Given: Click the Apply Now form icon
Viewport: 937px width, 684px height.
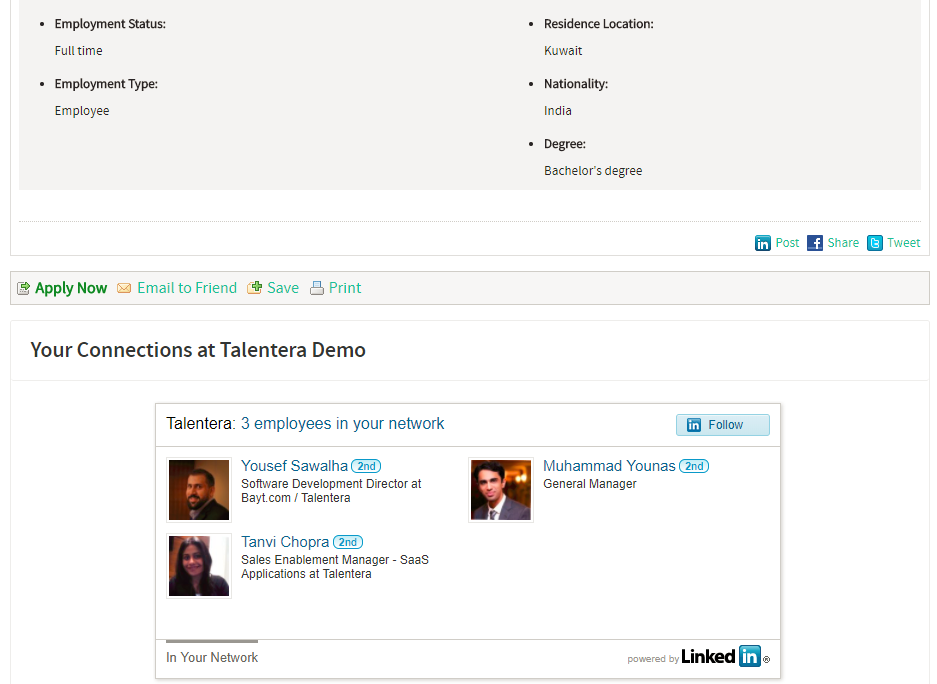Looking at the screenshot, I should click(x=23, y=289).
